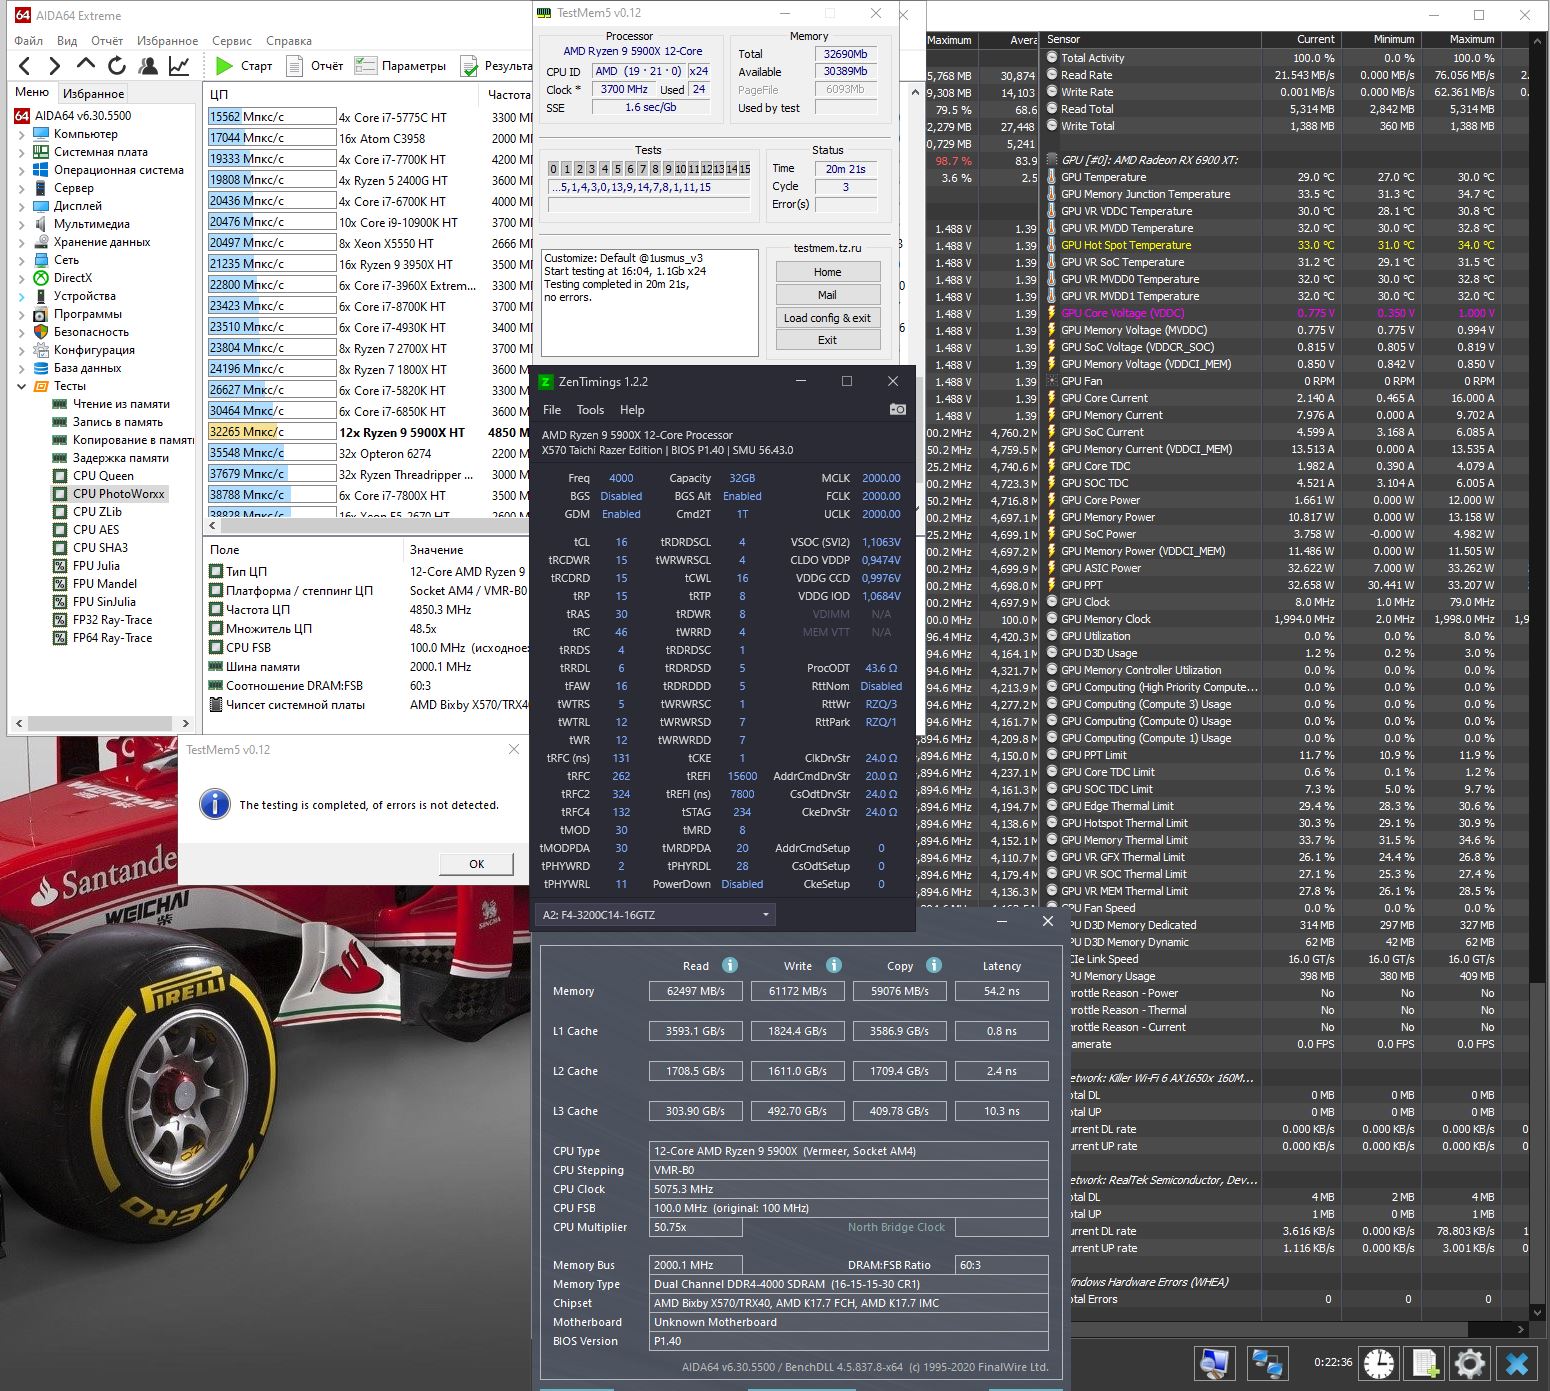Select FP64 Ray-Trace benchmark
Image resolution: width=1550 pixels, height=1391 pixels.
point(112,638)
